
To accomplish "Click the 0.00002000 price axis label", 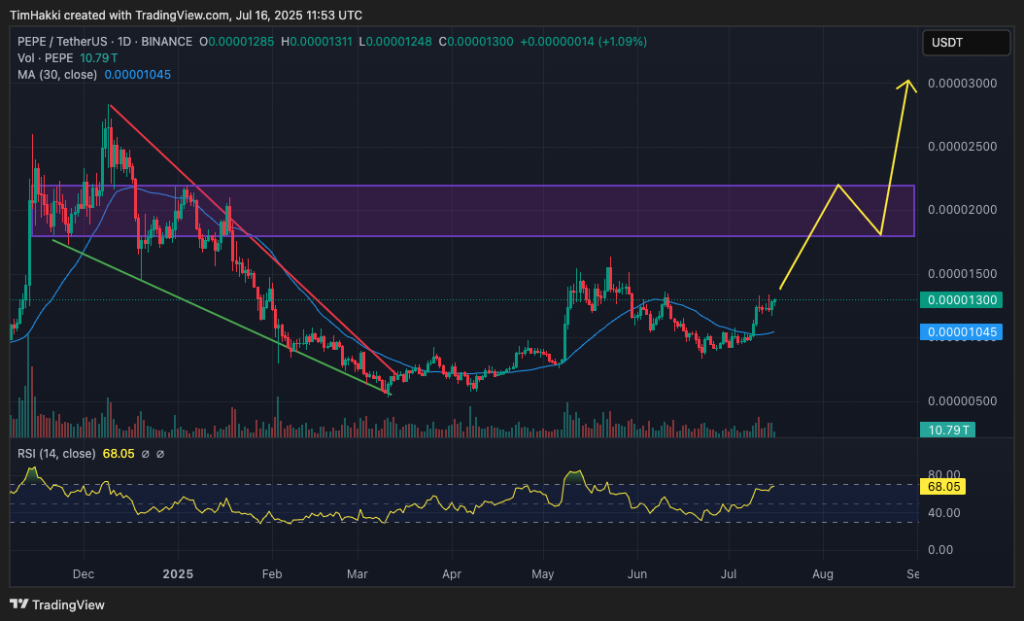I will (962, 210).
